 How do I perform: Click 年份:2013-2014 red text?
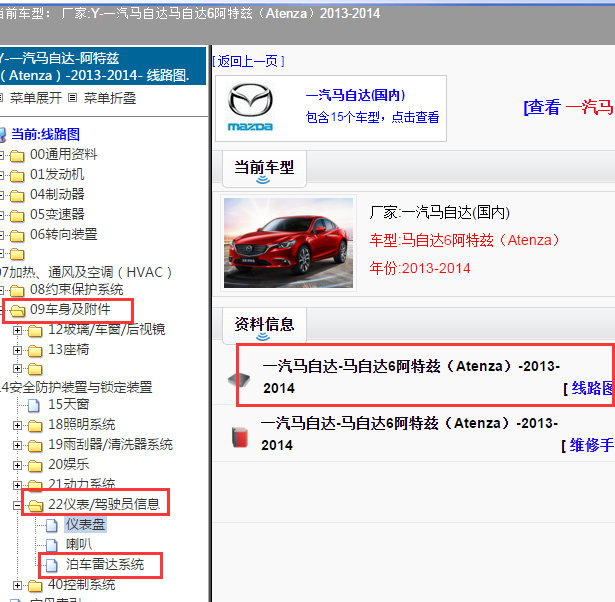pos(420,268)
